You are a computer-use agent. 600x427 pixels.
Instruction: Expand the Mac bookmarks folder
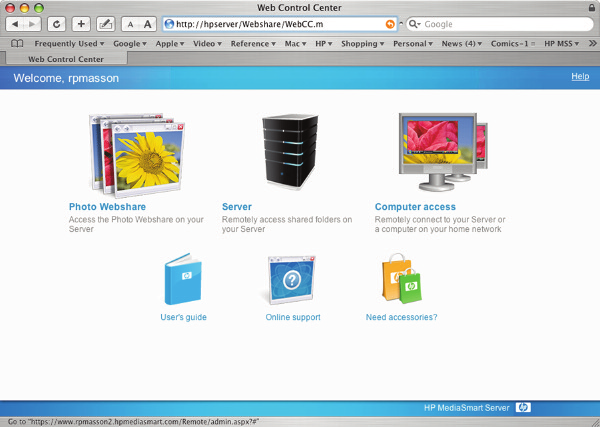pos(295,44)
